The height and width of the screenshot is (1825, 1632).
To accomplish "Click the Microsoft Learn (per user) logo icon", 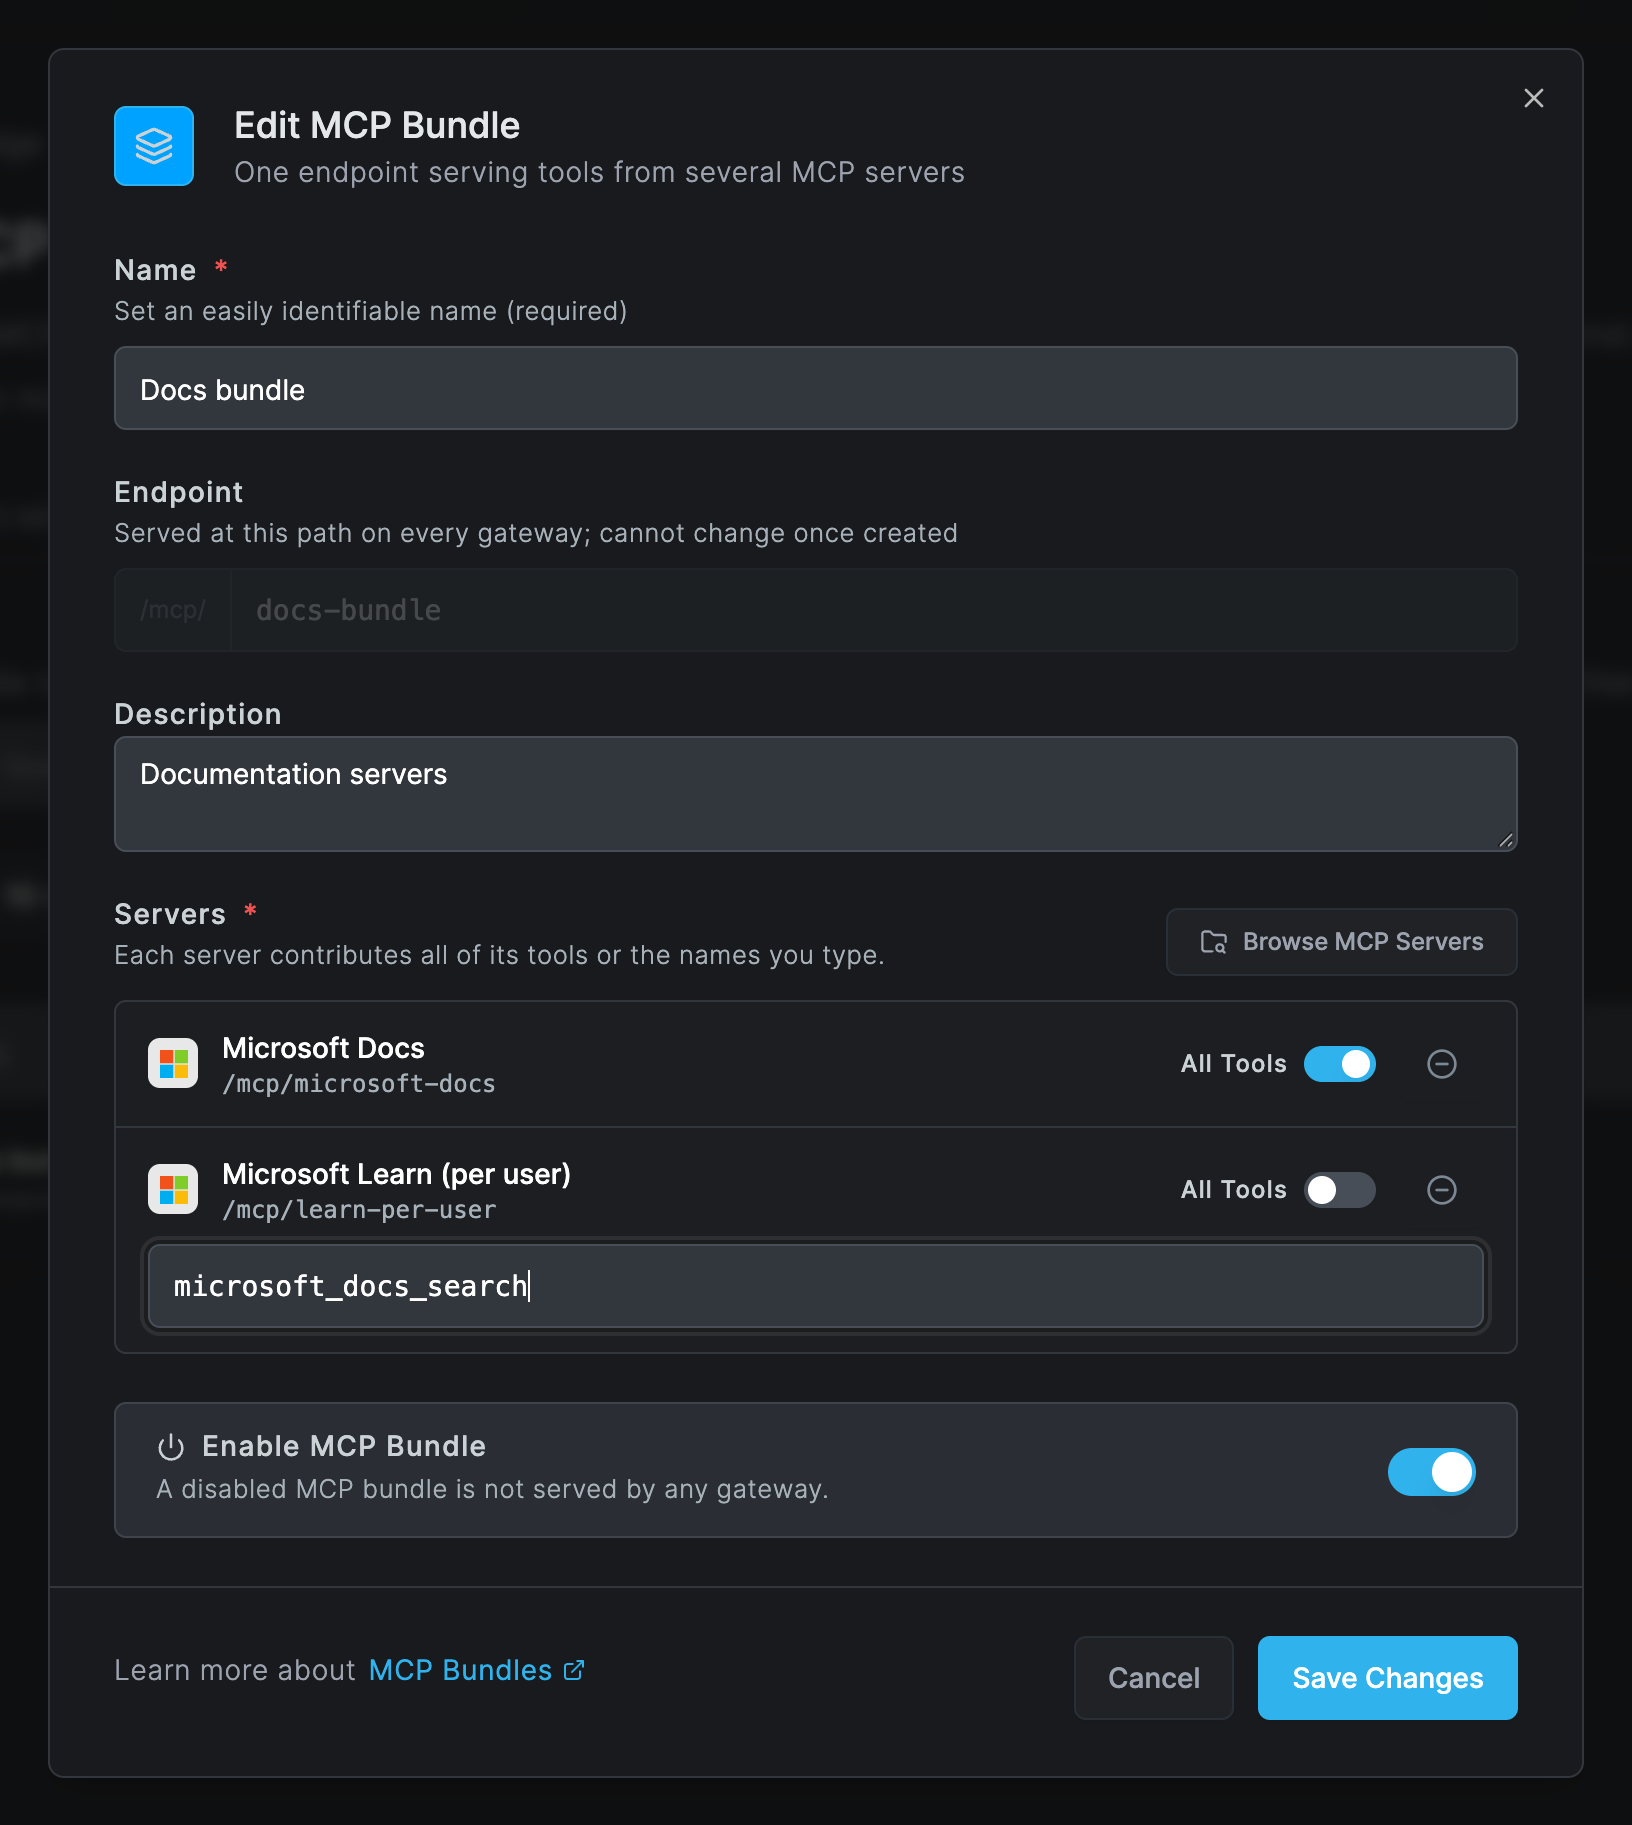I will (173, 1189).
